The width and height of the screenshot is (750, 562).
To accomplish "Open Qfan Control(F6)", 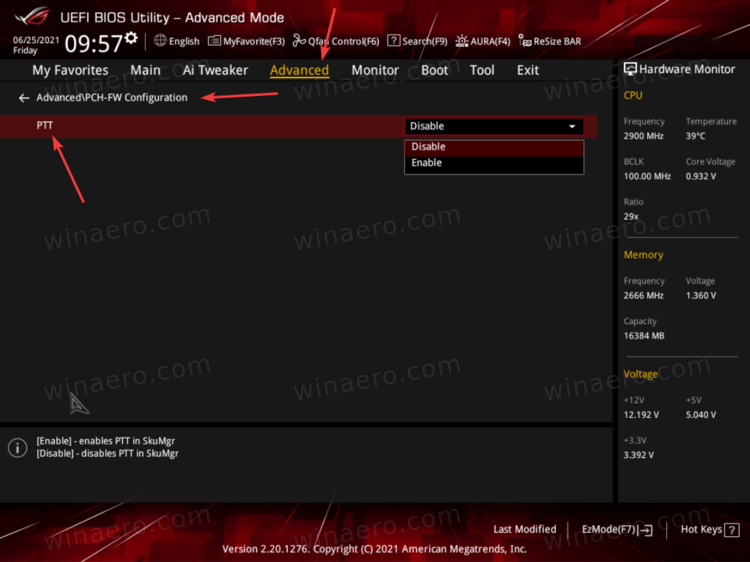I will point(336,41).
